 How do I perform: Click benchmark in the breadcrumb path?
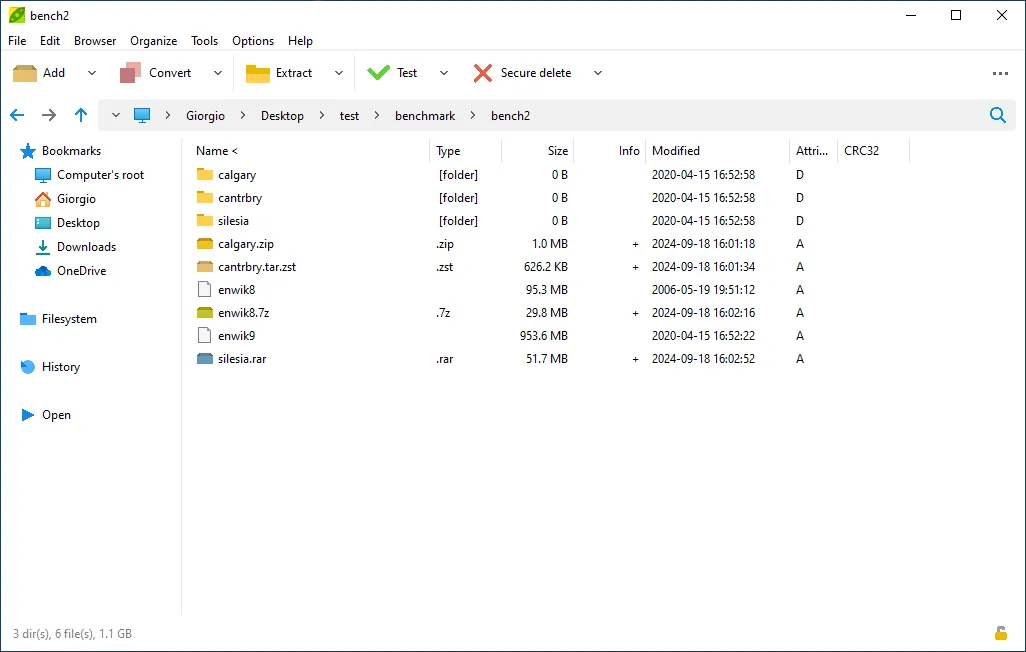pos(425,115)
